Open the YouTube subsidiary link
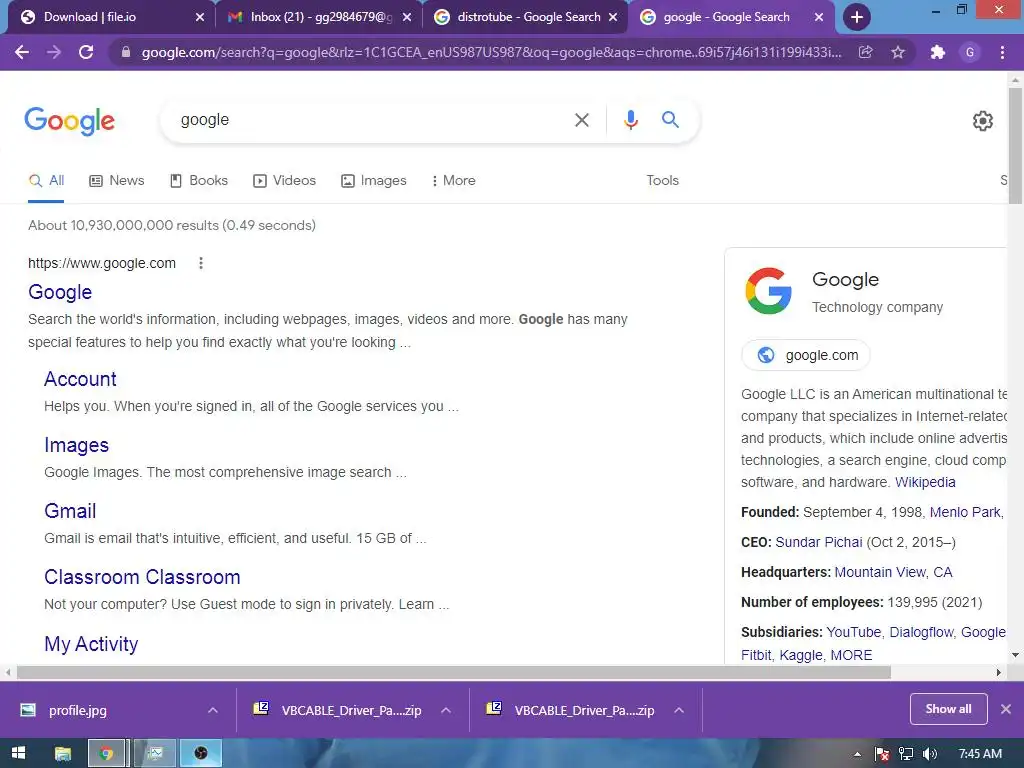1024x768 pixels. pyautogui.click(x=854, y=632)
